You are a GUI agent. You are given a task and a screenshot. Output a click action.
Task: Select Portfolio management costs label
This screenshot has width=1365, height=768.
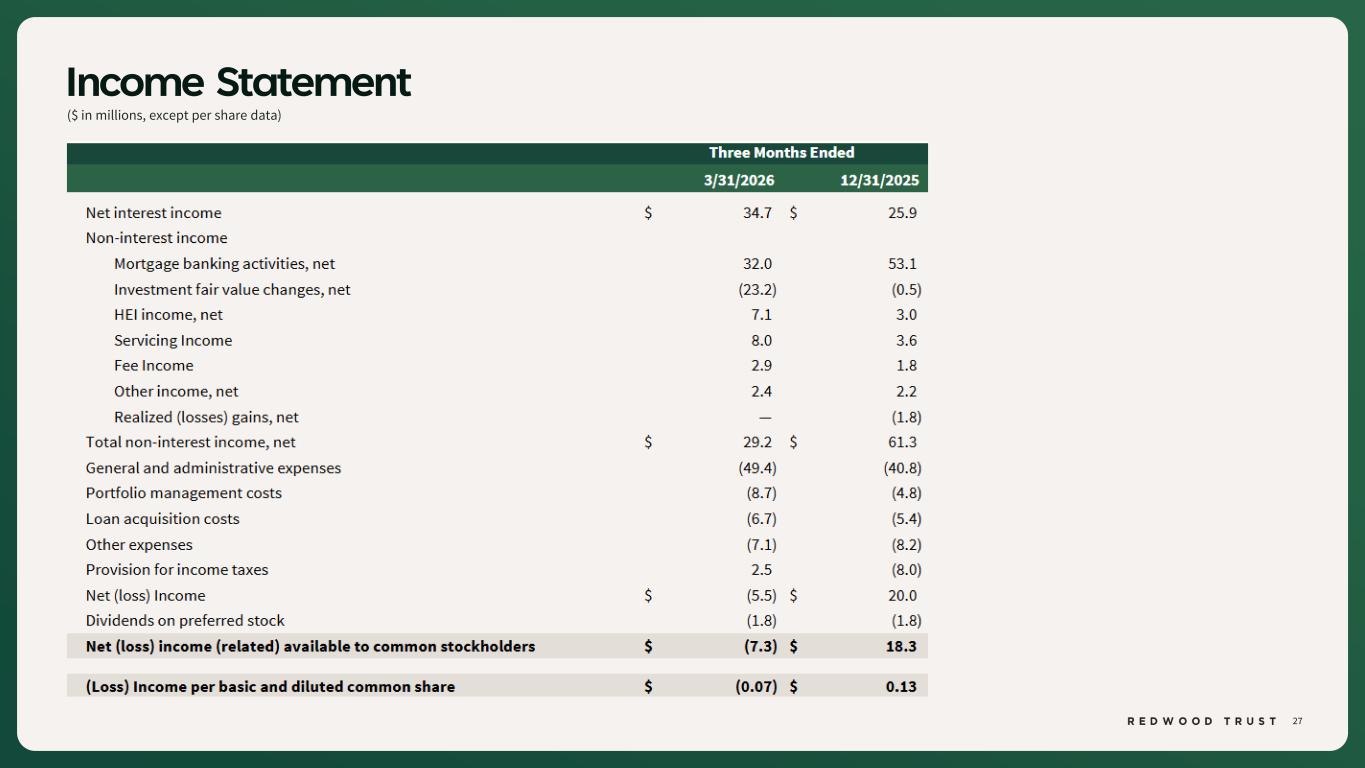click(x=184, y=493)
